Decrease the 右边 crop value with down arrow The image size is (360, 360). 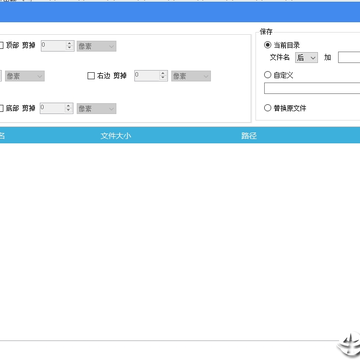(163, 78)
